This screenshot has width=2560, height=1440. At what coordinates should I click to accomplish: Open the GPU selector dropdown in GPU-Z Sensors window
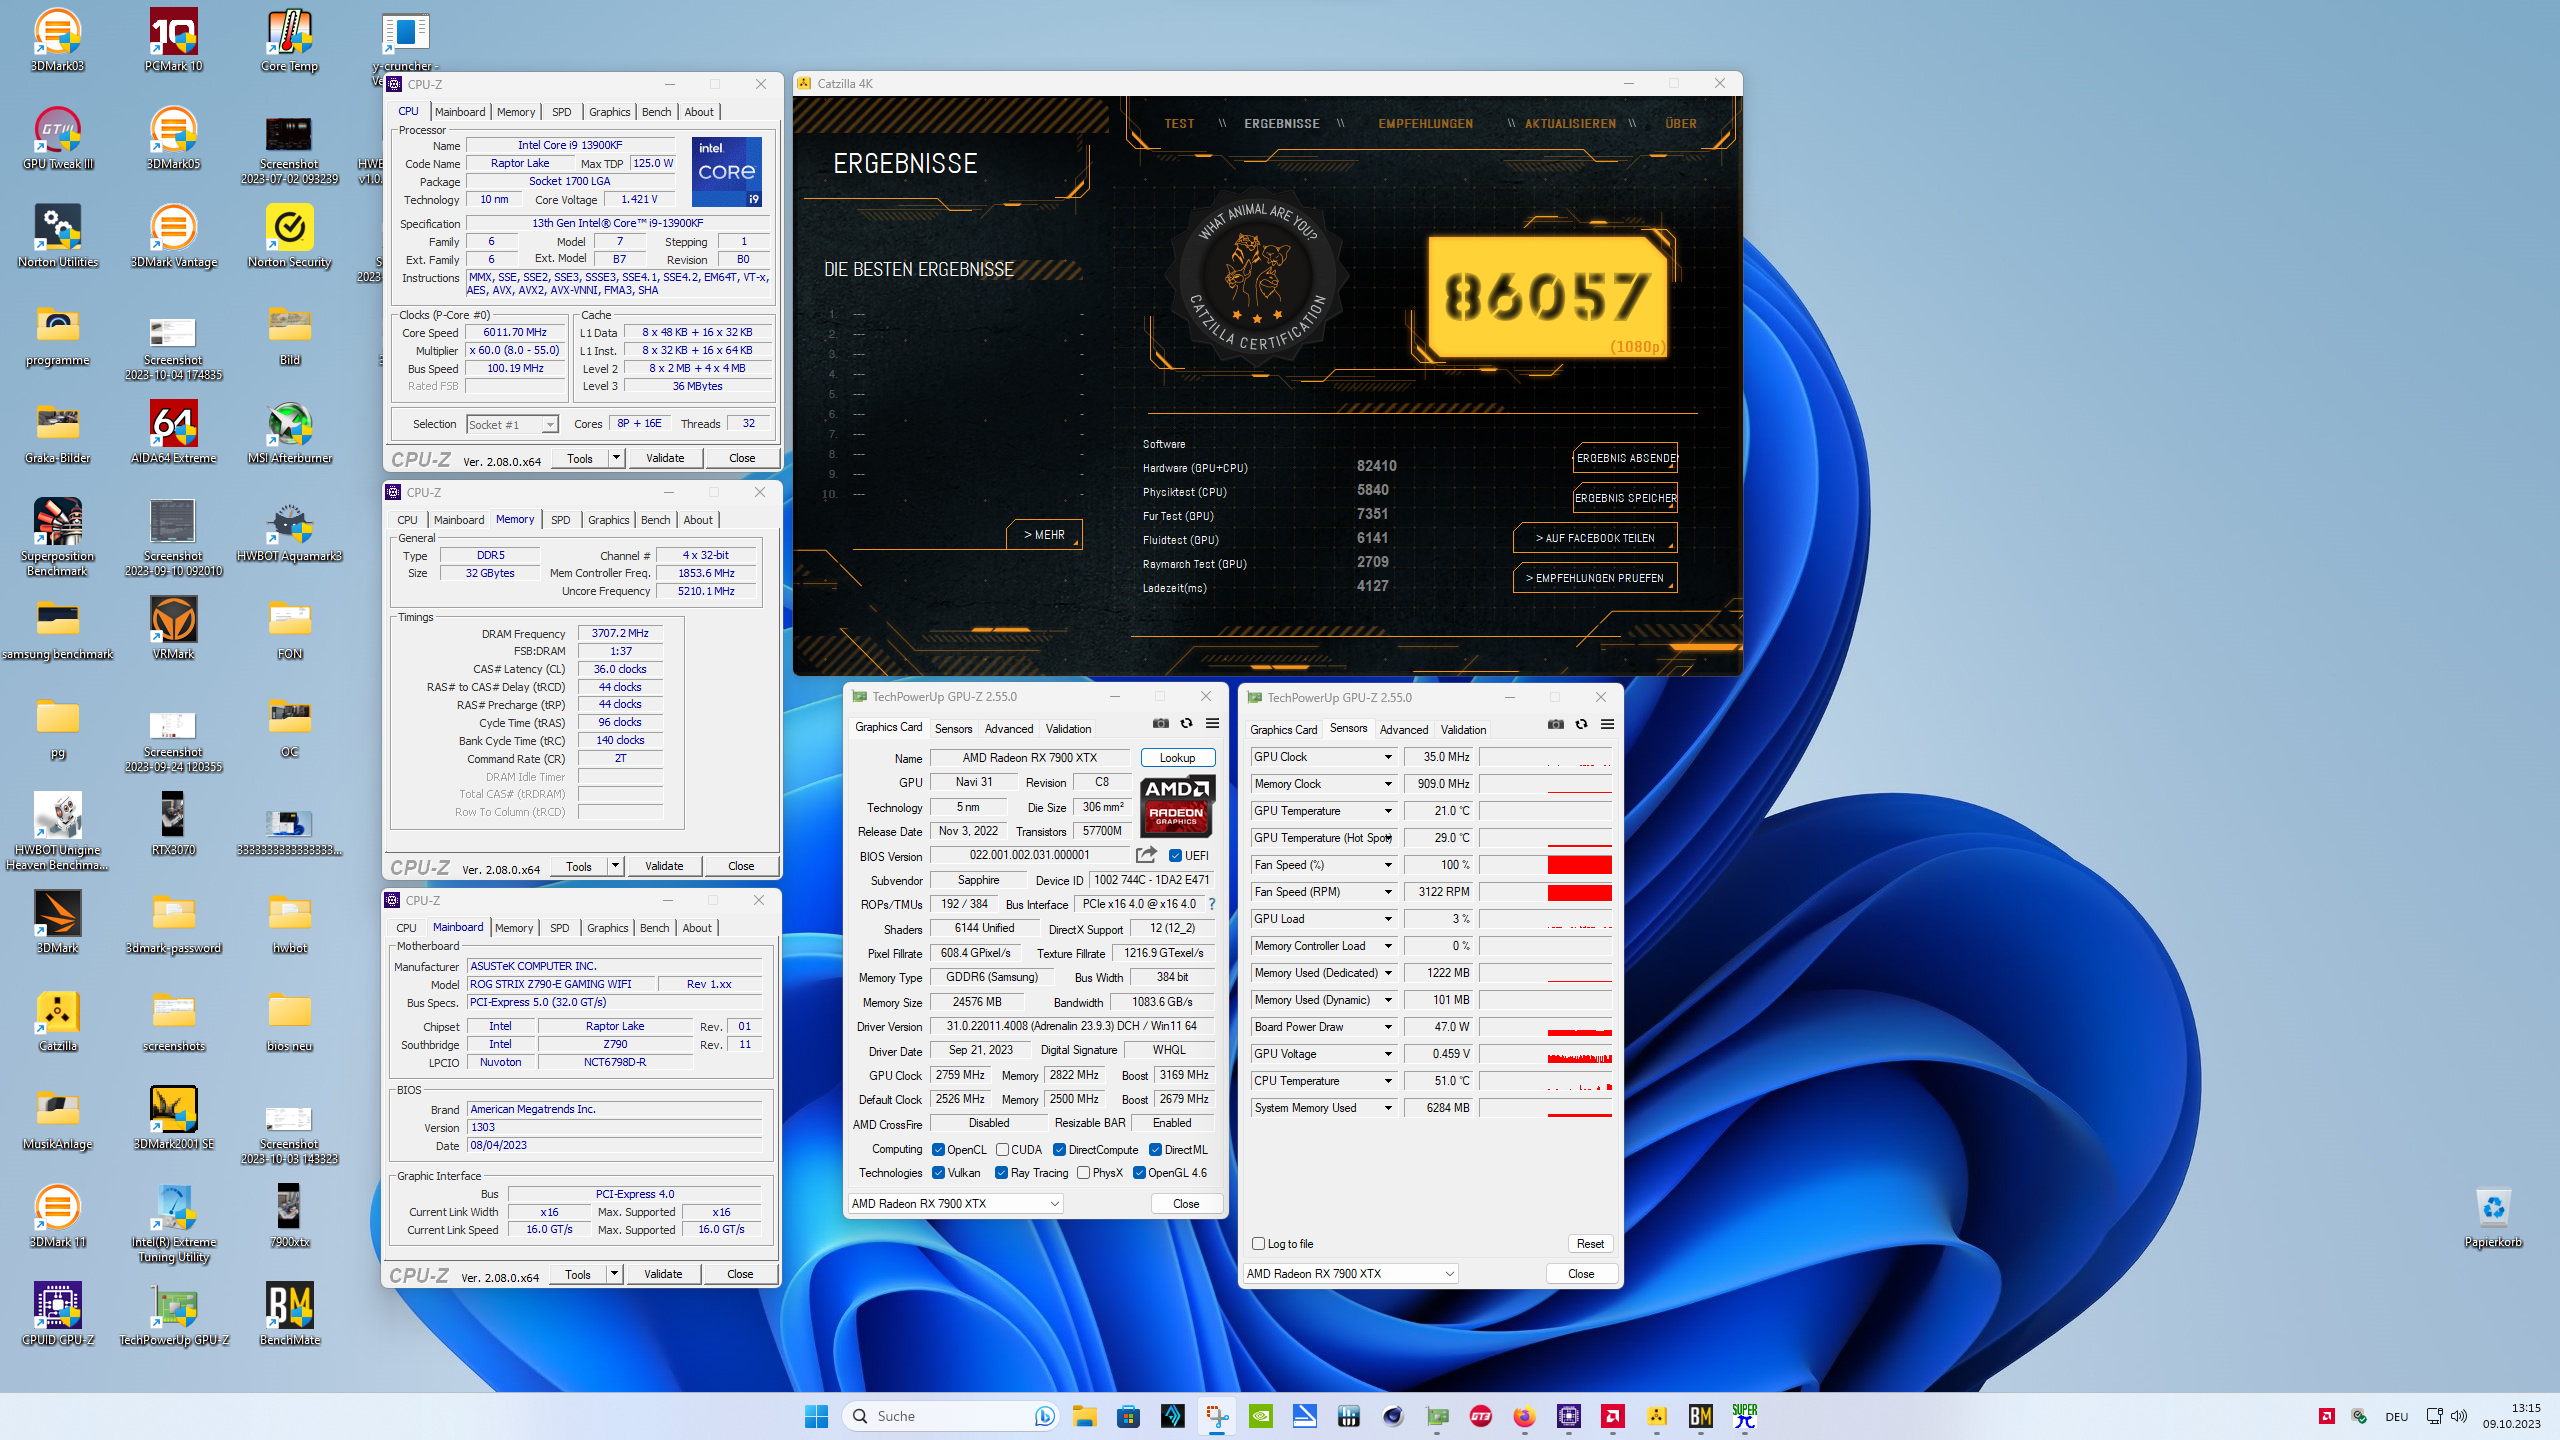pyautogui.click(x=1350, y=1274)
